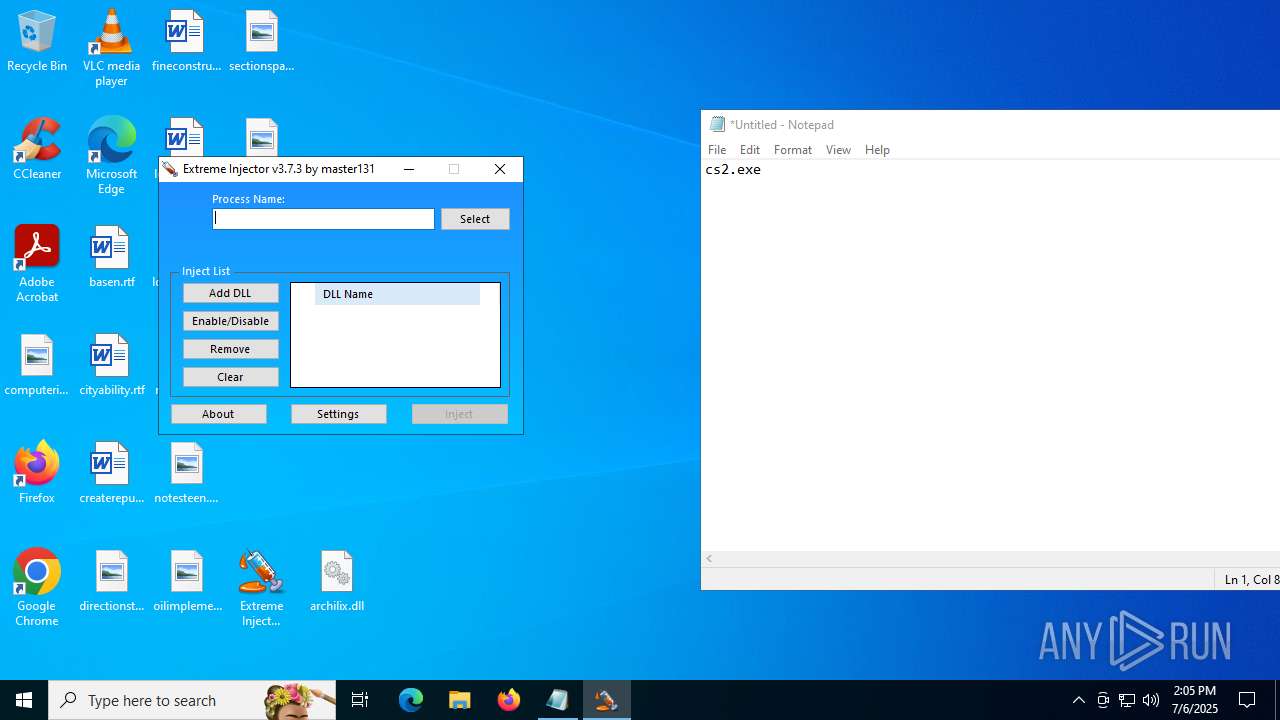The image size is (1280, 720).
Task: Open the Recycle Bin desktop icon
Action: coord(37,42)
